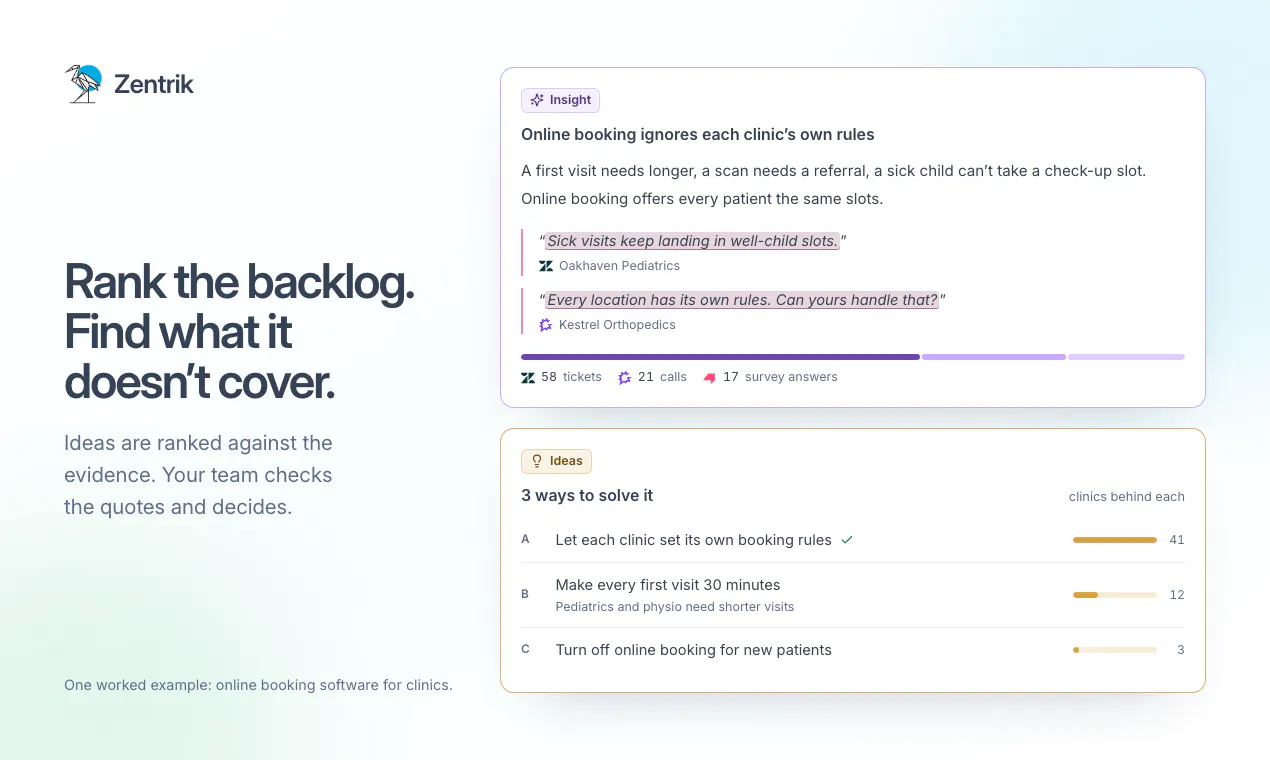Click the source icon beside Oakhaven Pediatrics
The height and width of the screenshot is (760, 1270).
pyautogui.click(x=546, y=266)
